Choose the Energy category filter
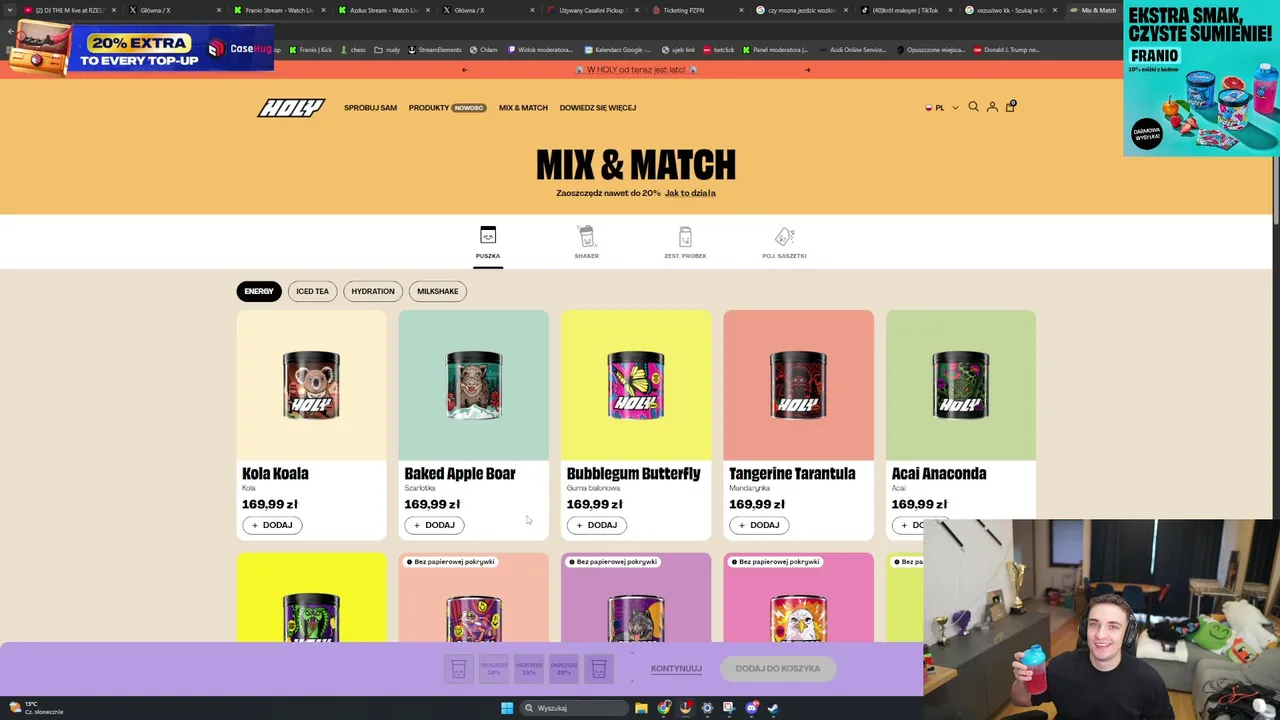Screen dimensions: 1280x720 259,291
